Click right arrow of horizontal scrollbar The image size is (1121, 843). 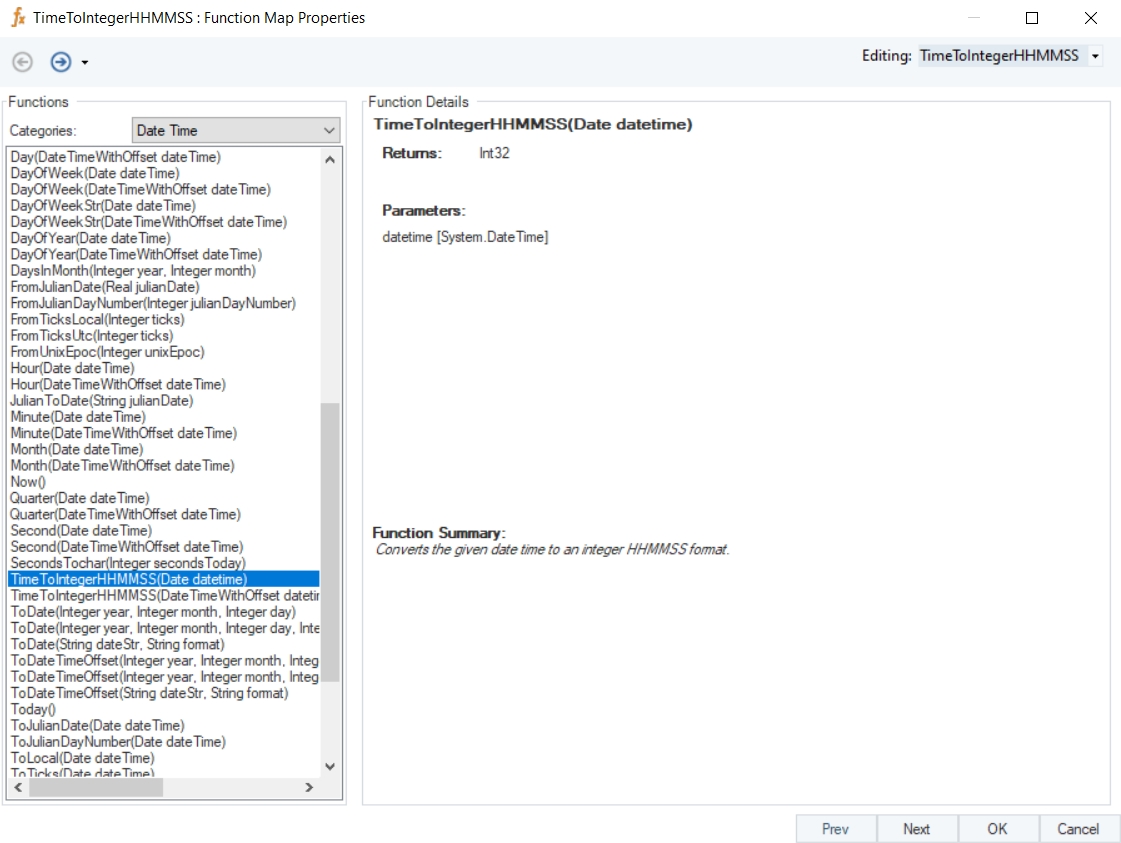309,788
